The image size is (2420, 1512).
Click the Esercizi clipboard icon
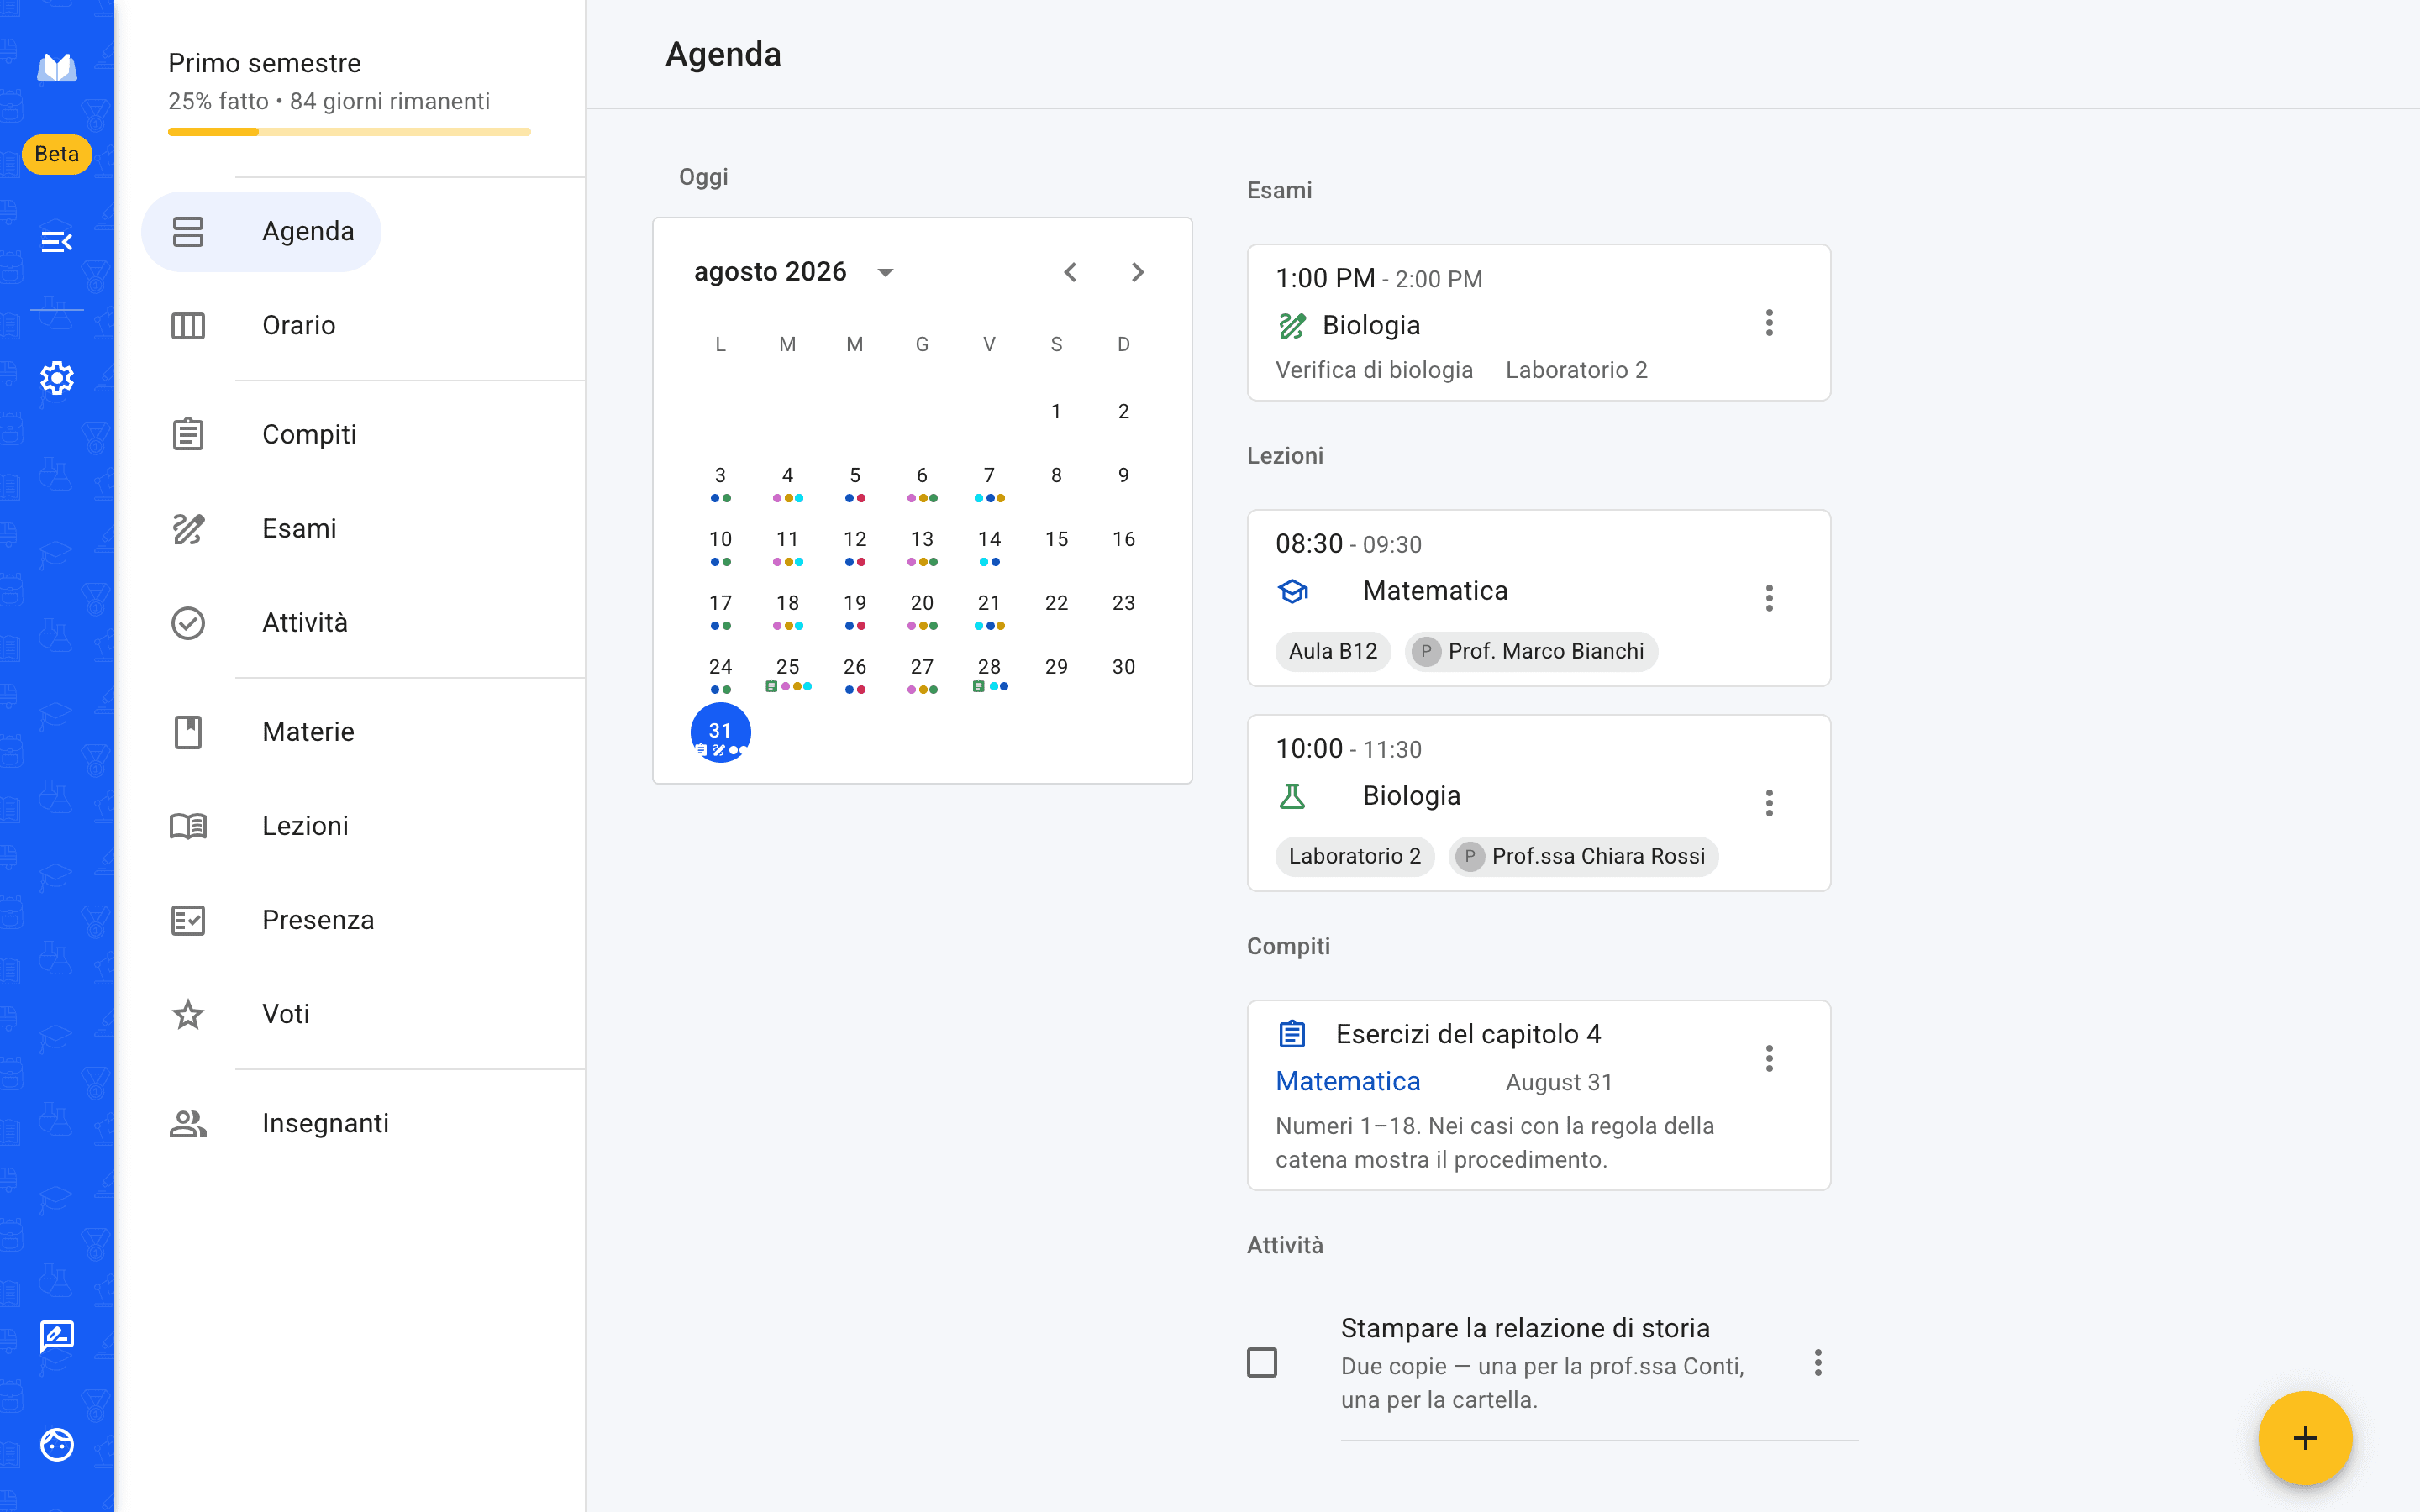point(1292,1033)
